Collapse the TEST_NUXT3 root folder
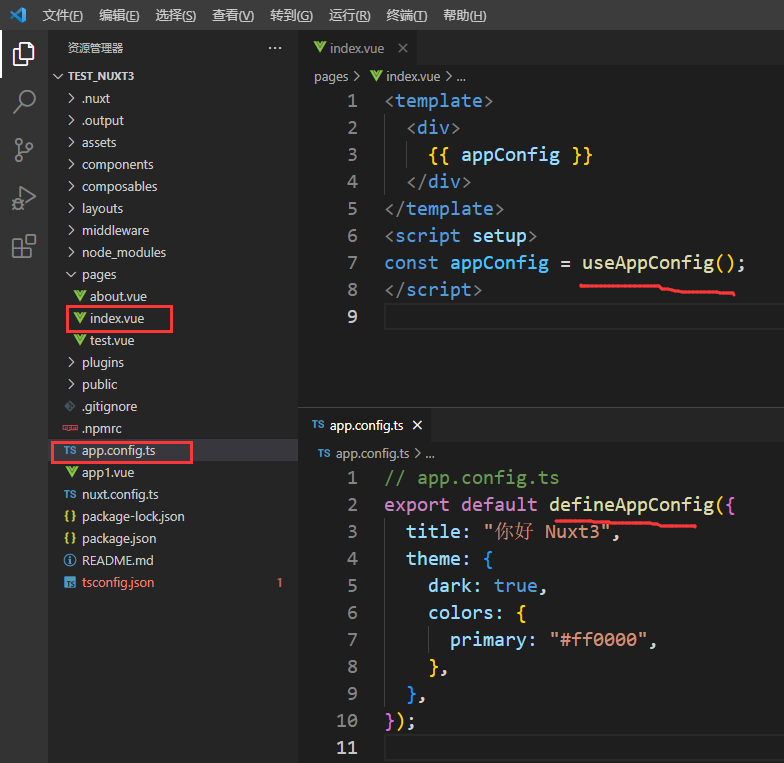The height and width of the screenshot is (763, 784). (x=58, y=76)
